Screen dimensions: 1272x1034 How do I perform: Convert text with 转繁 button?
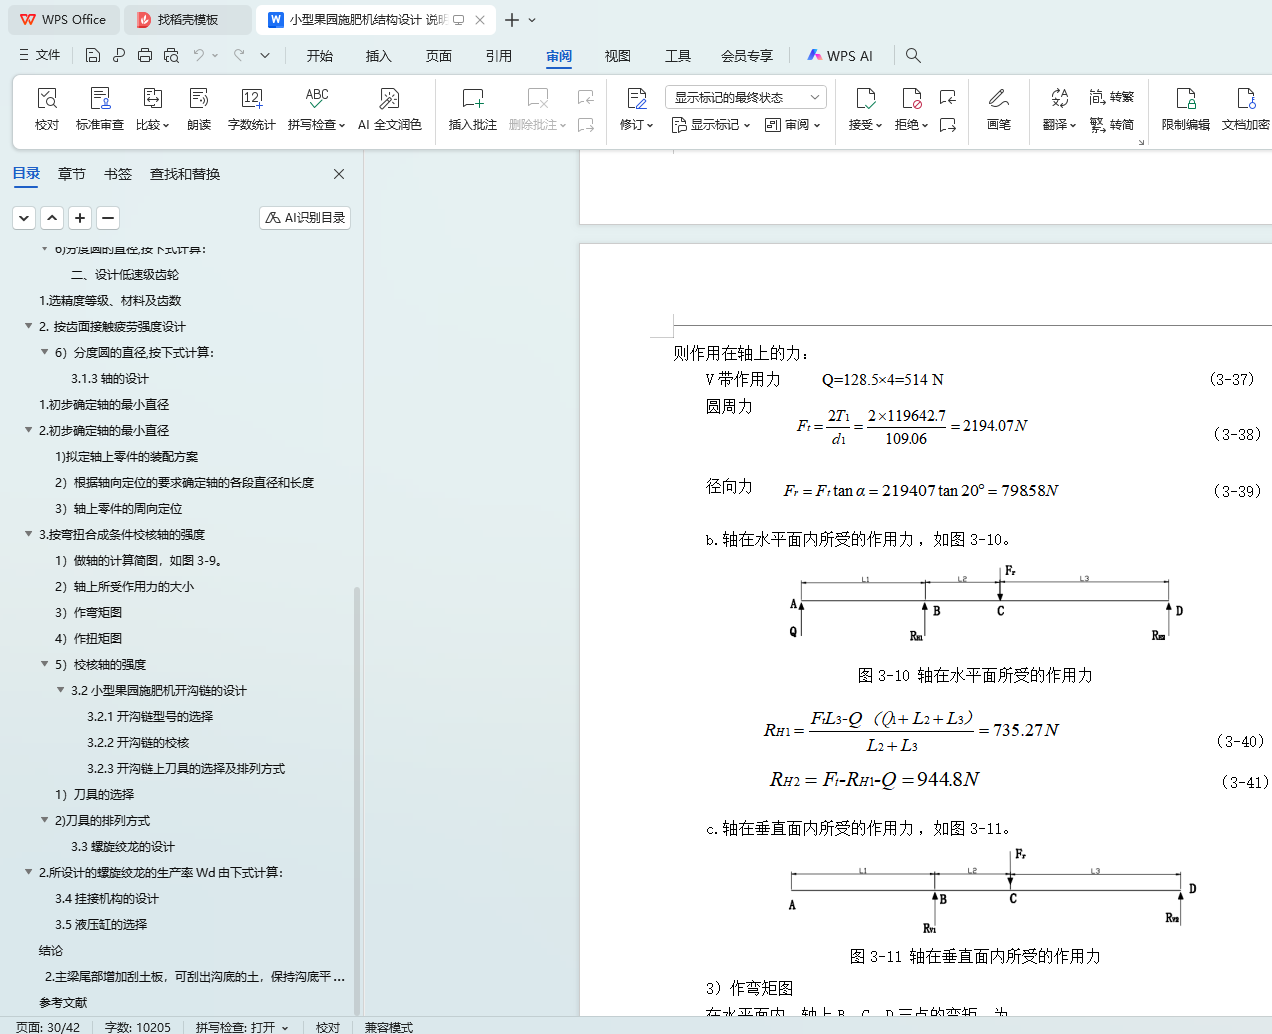coord(1112,97)
